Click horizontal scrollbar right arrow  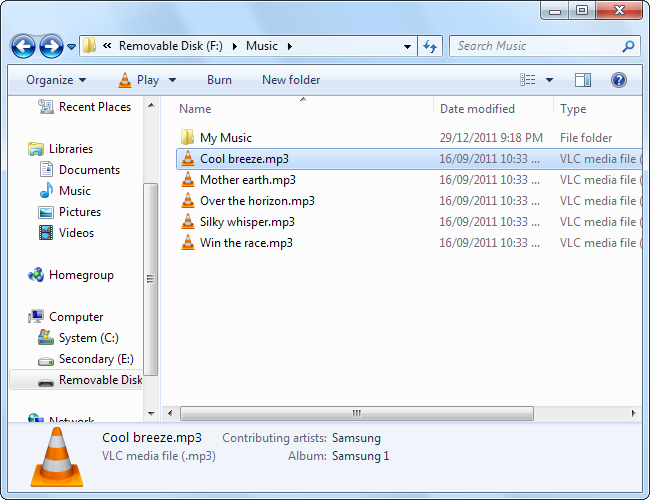(x=633, y=413)
